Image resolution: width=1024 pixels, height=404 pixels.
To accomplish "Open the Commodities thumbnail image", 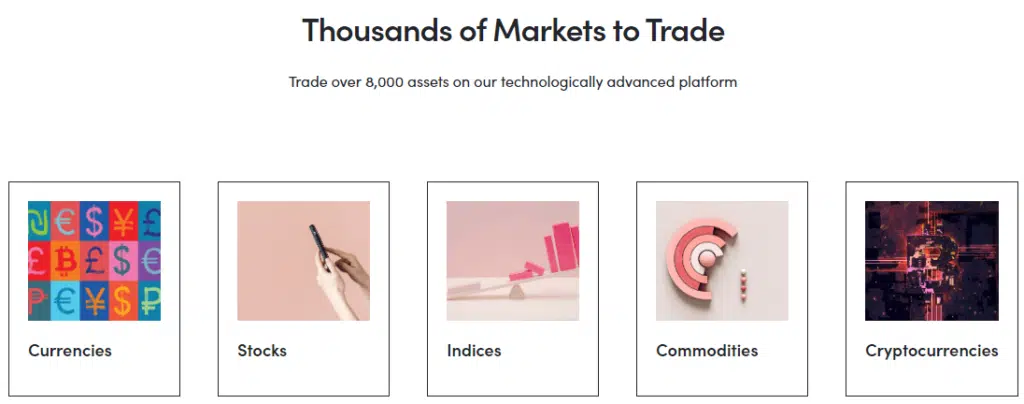I will point(721,261).
